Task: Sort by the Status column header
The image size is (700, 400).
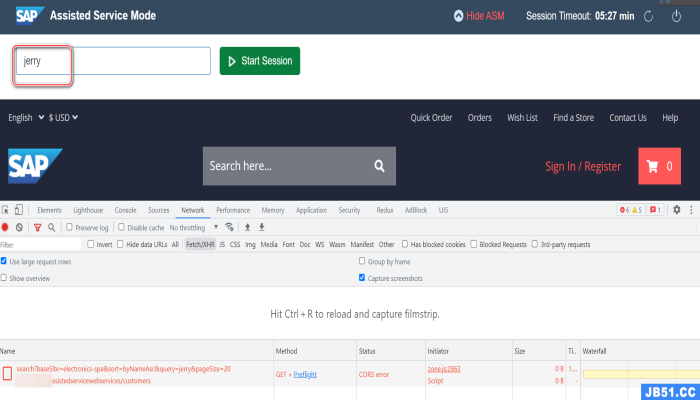Action: pyautogui.click(x=391, y=351)
